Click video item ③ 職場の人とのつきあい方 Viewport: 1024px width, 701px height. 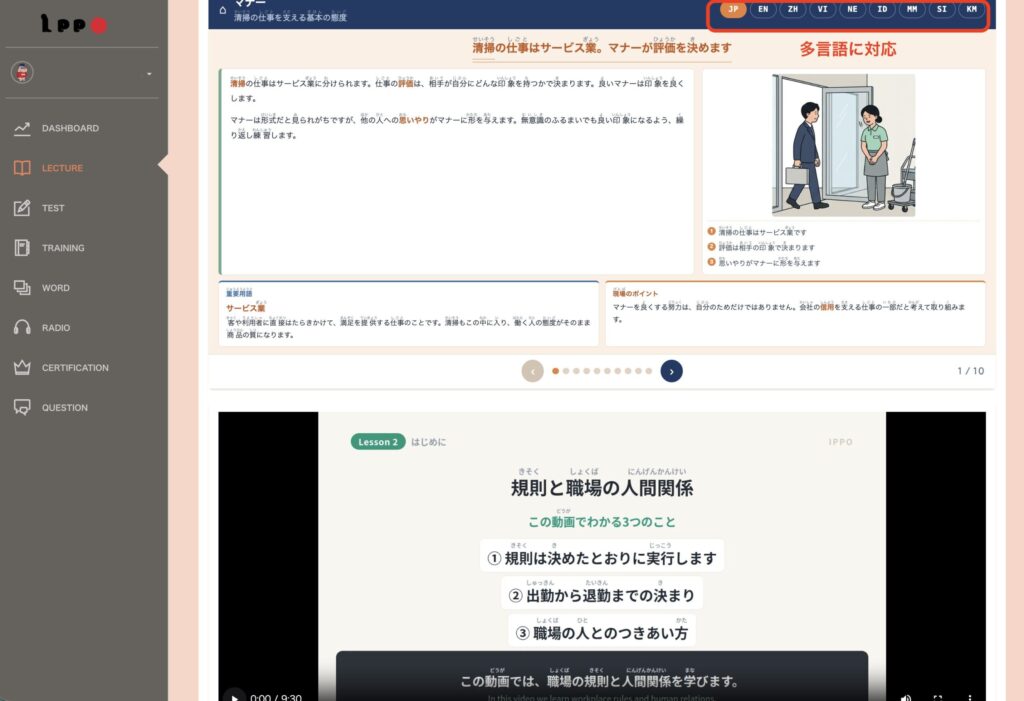[x=601, y=632]
